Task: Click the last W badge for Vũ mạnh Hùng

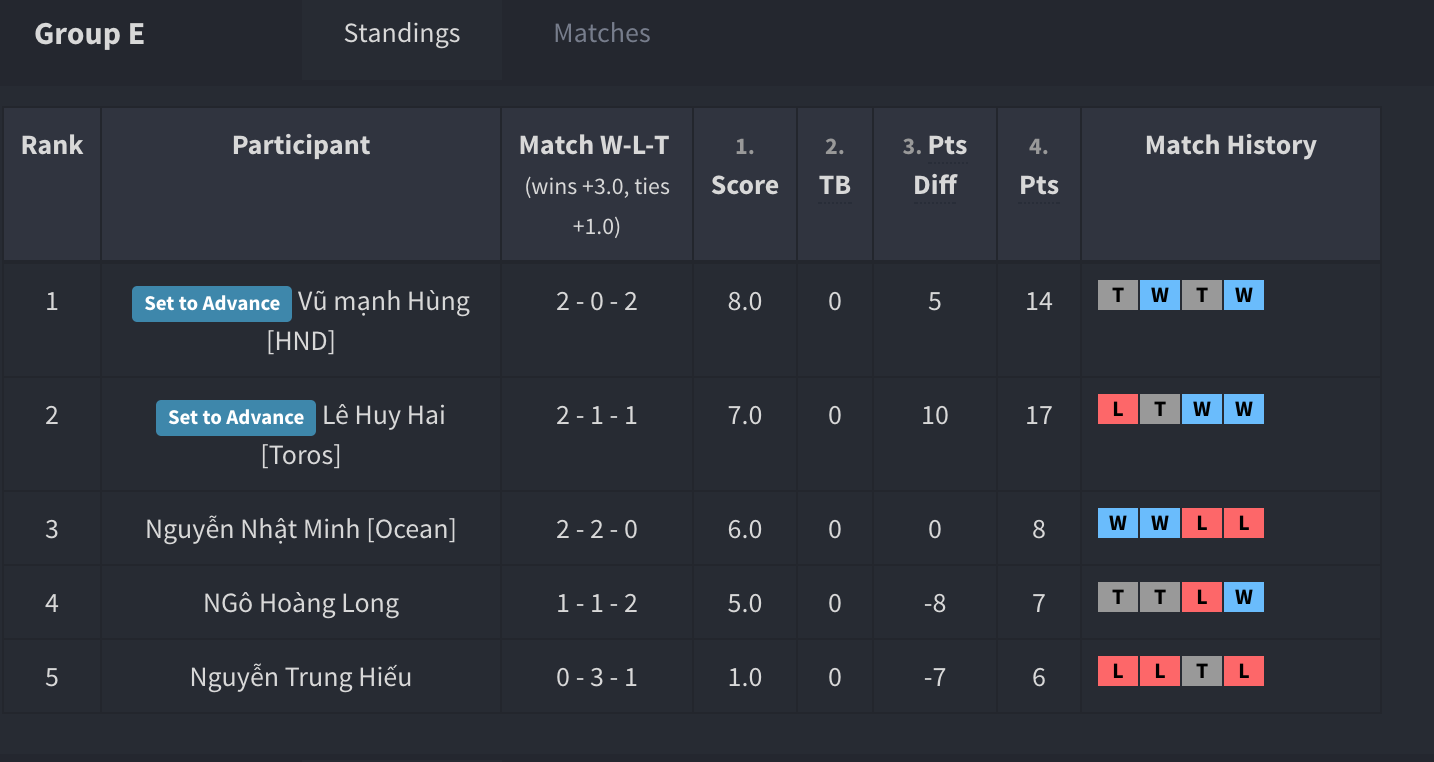Action: pyautogui.click(x=1244, y=295)
